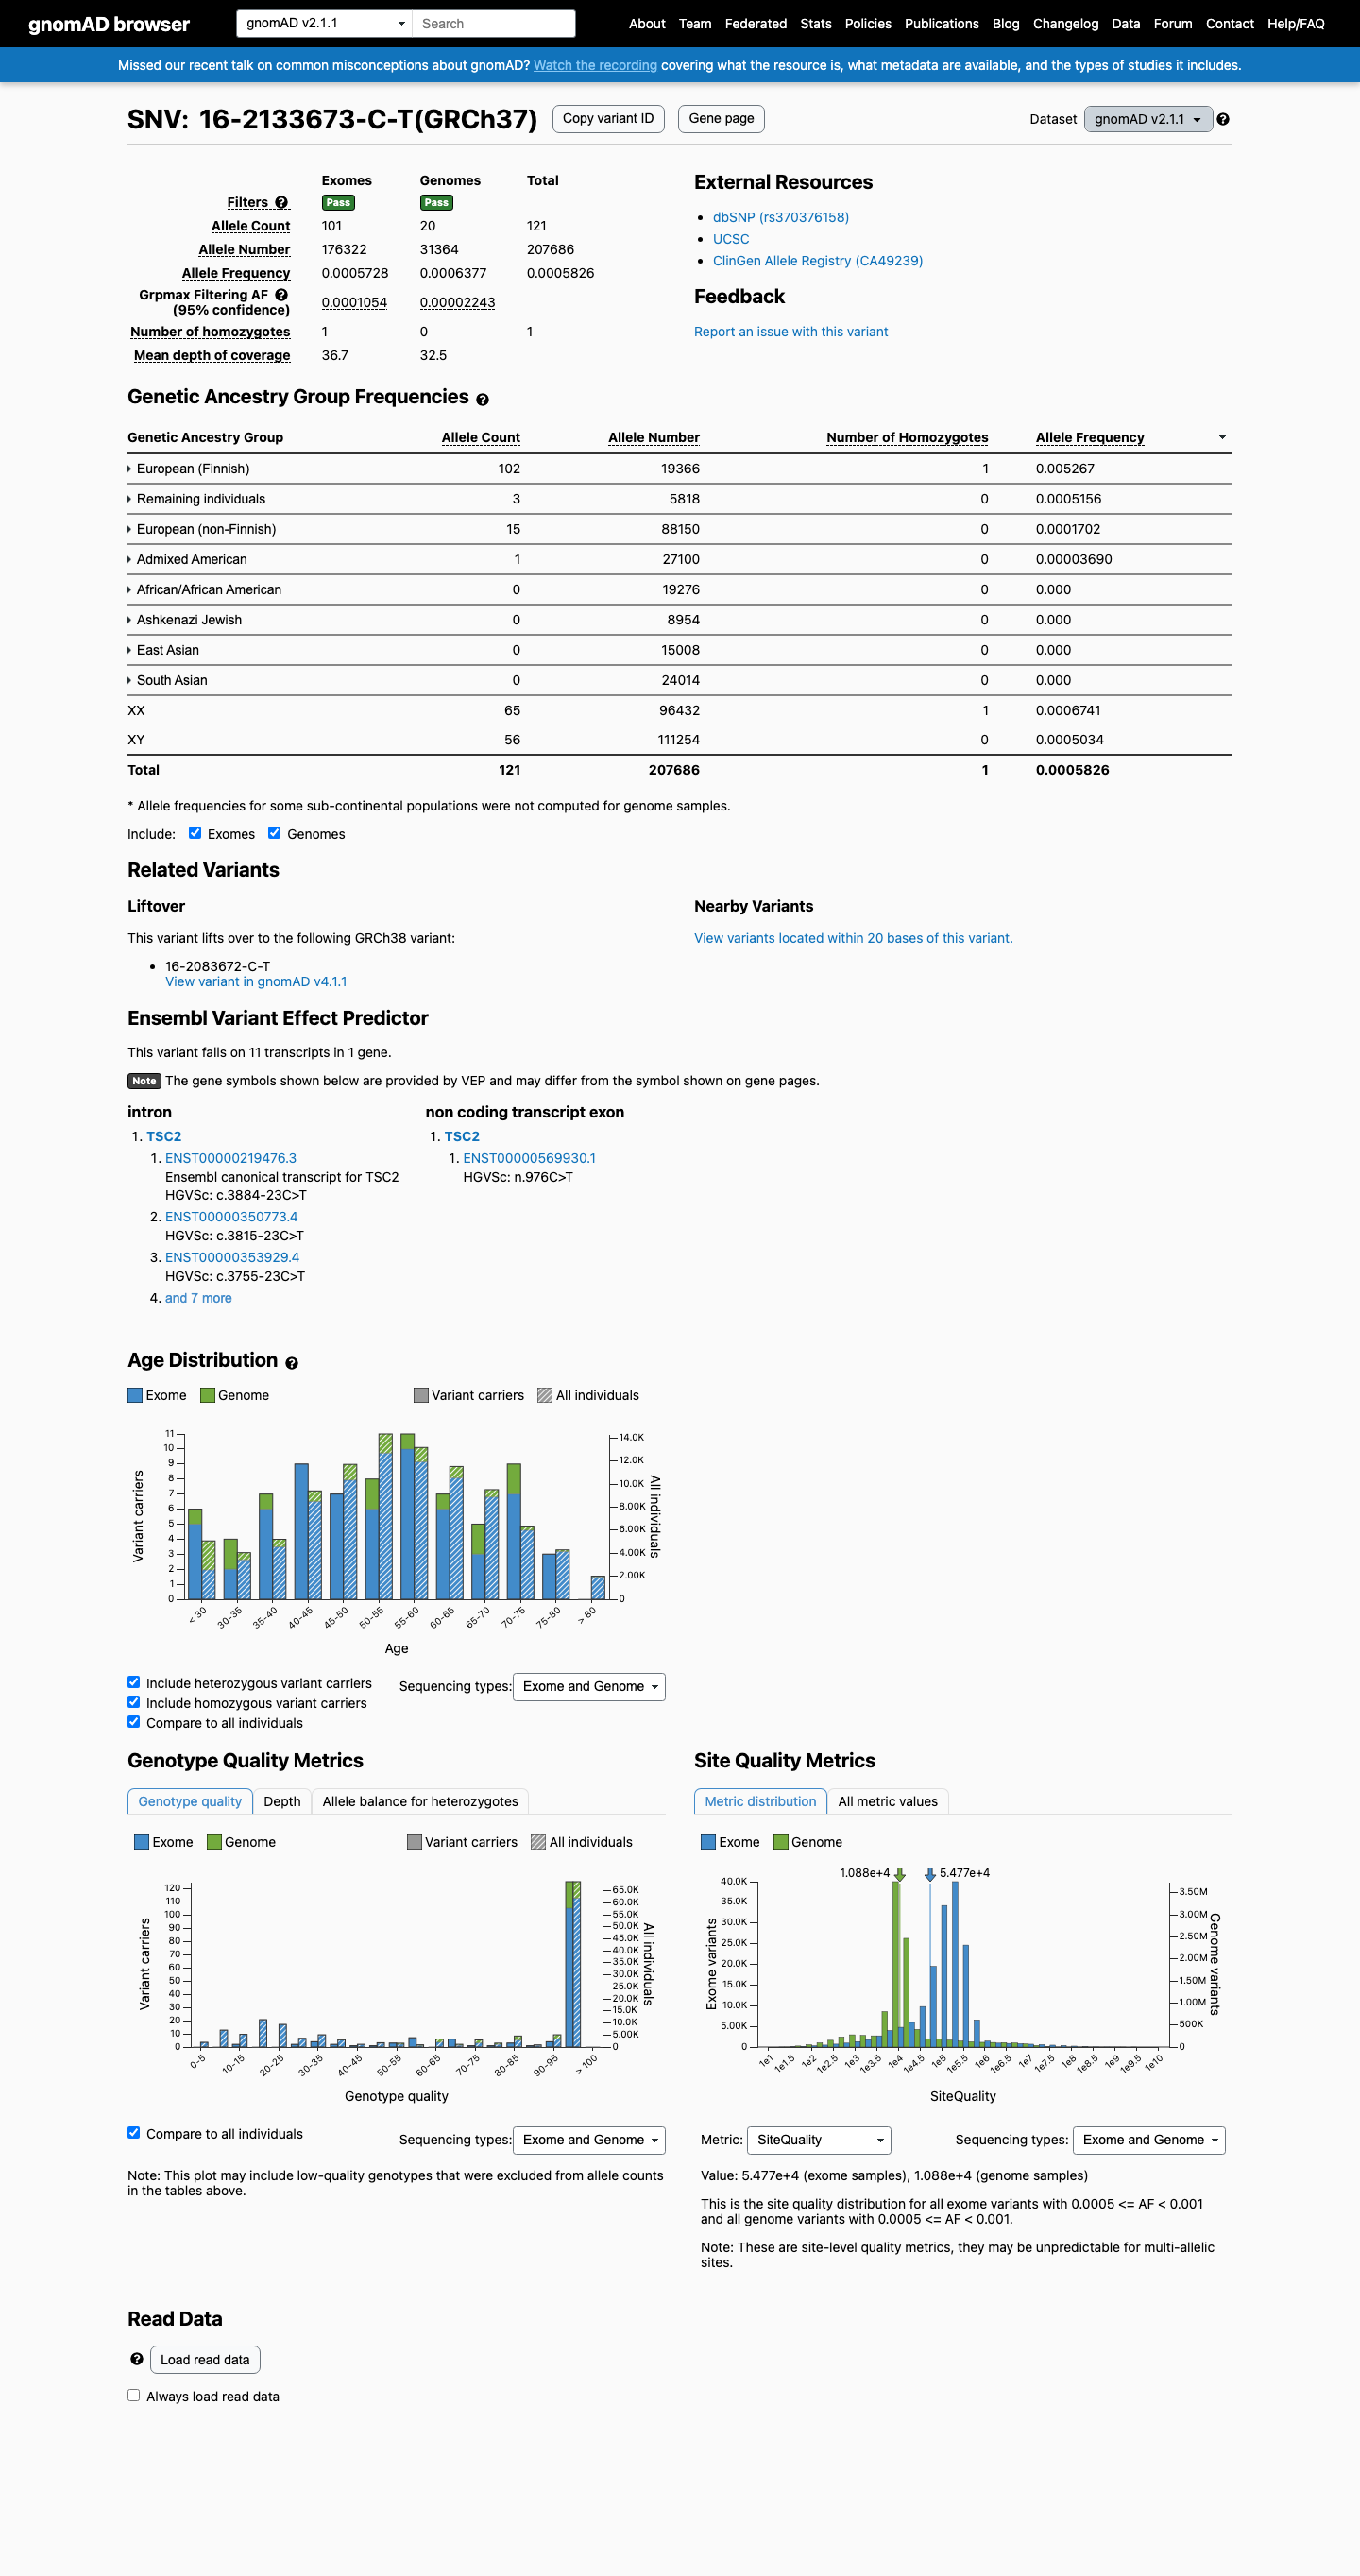Click the gnomAD browser logo title

pyautogui.click(x=109, y=24)
